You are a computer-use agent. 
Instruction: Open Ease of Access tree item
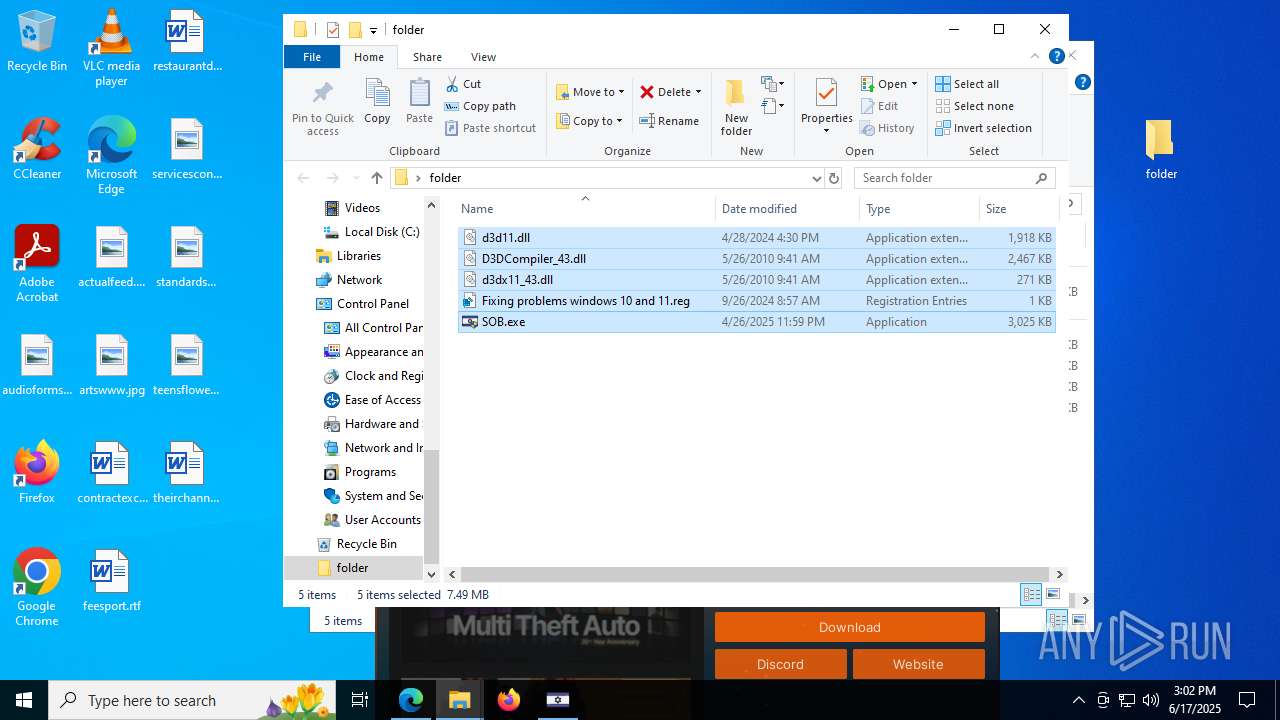tap(373, 400)
